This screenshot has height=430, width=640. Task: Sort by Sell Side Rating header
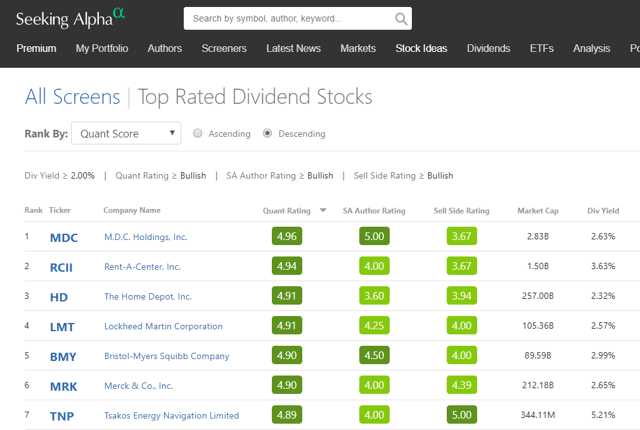tap(461, 211)
